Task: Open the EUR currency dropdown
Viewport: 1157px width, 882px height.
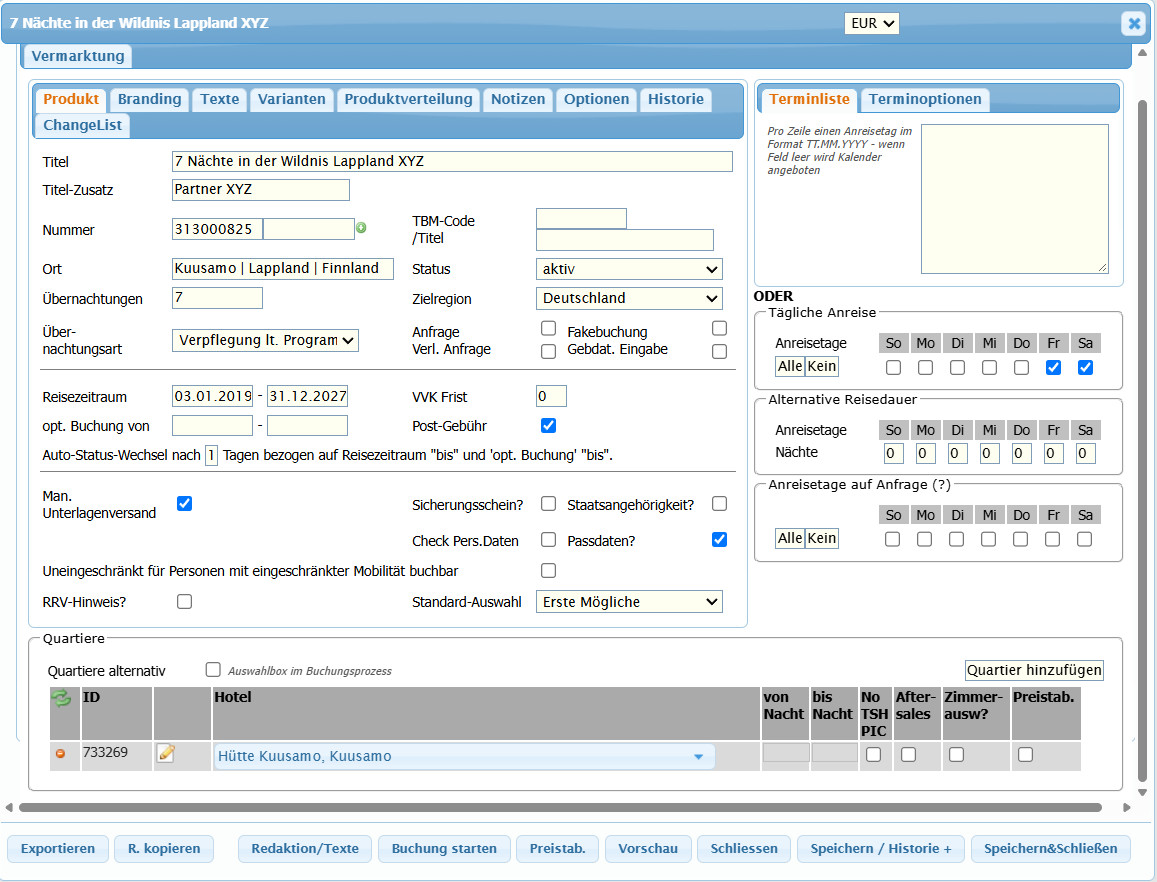Action: pyautogui.click(x=872, y=24)
